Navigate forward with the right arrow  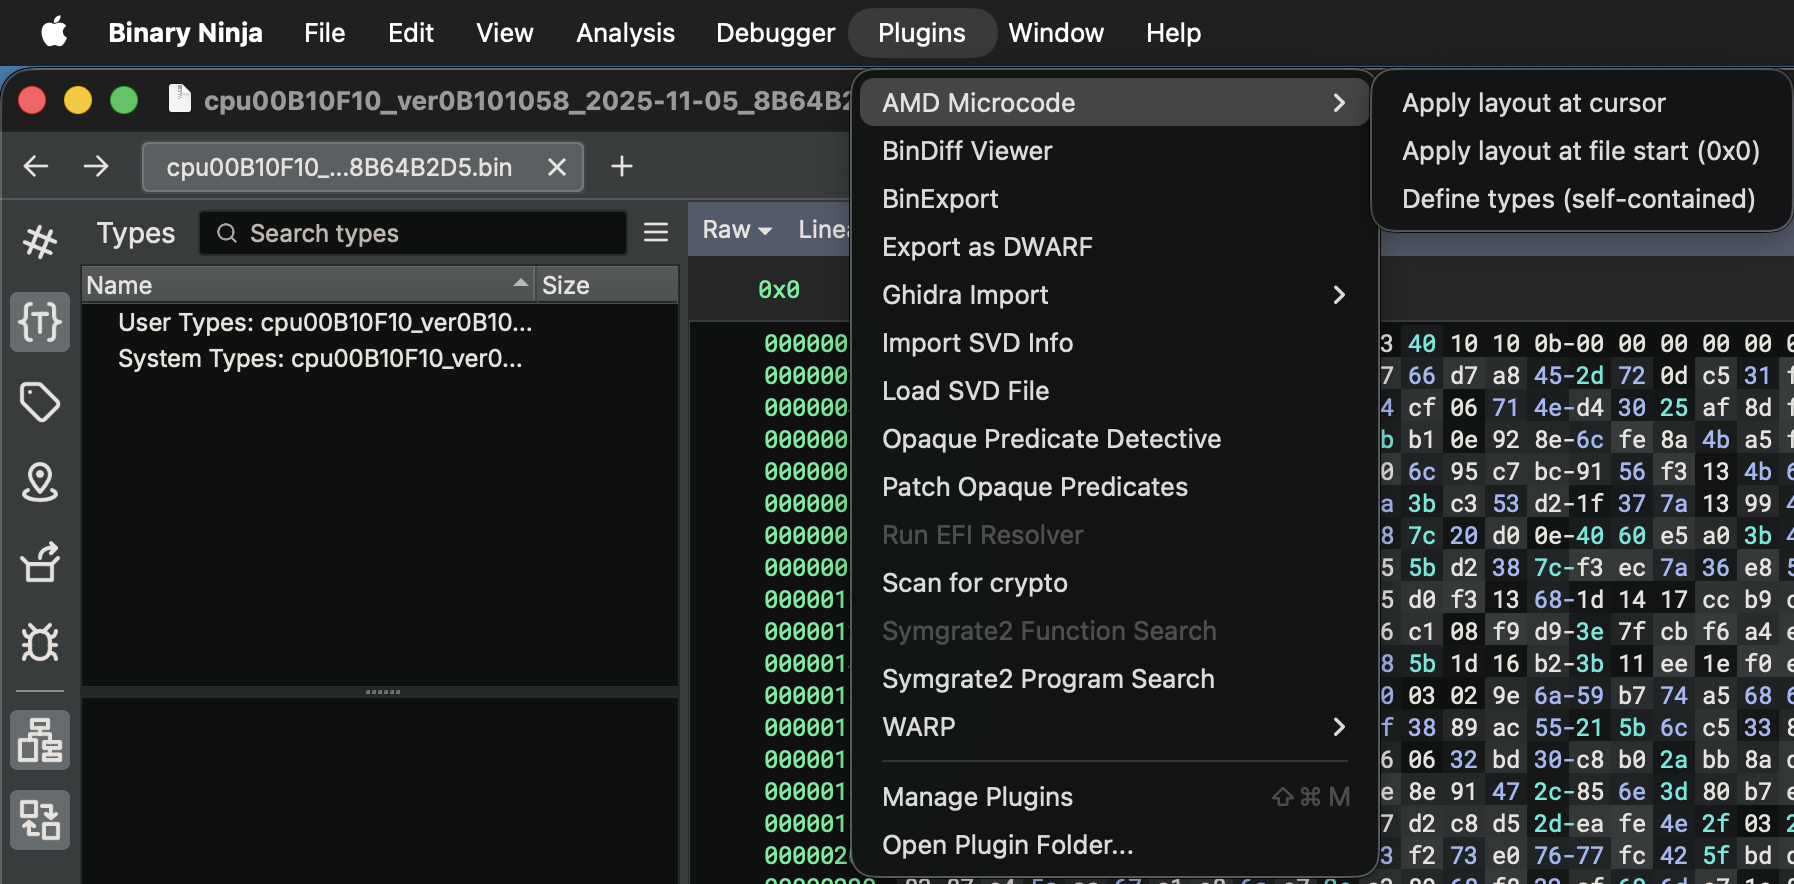(96, 166)
